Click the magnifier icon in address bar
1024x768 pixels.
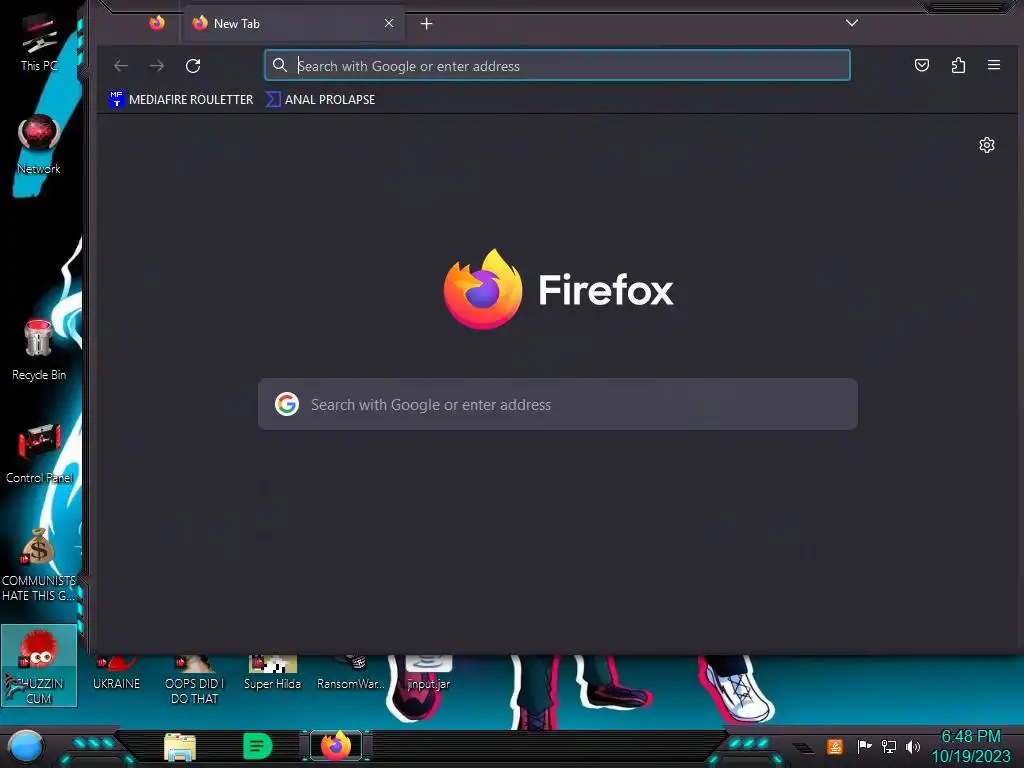pos(280,65)
